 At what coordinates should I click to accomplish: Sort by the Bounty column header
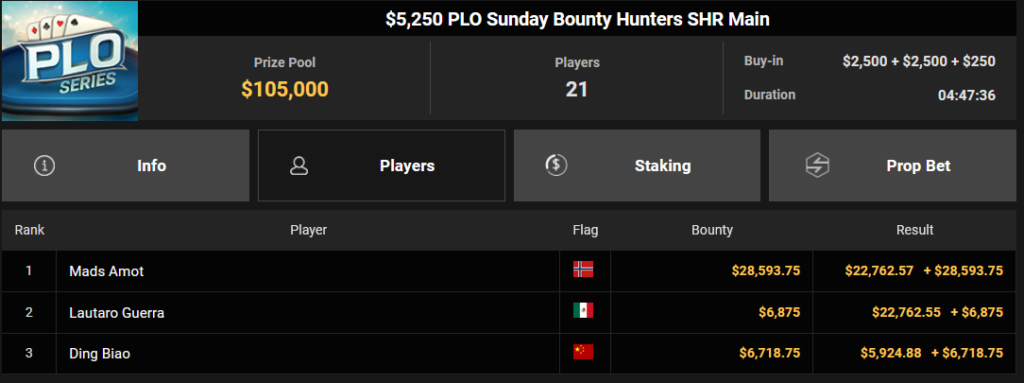point(712,230)
